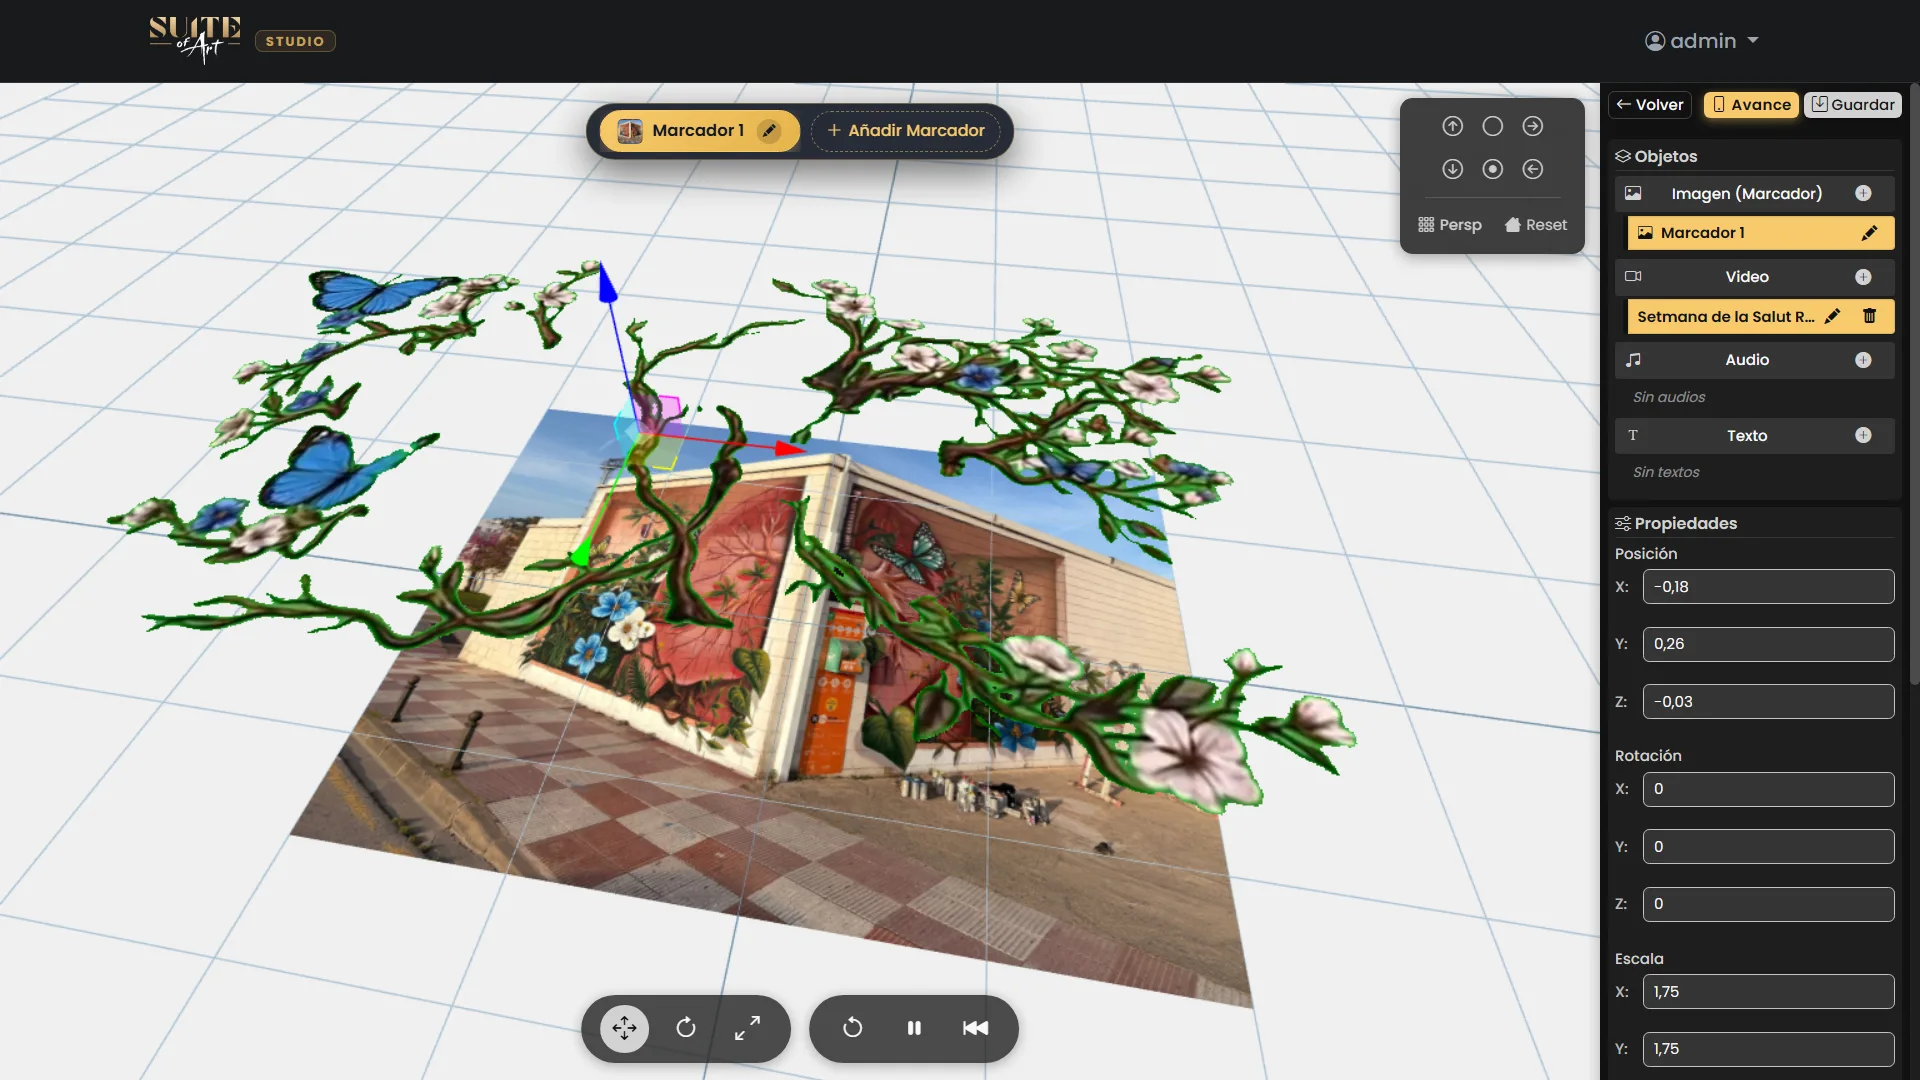
Task: Open the admin user dropdown
Action: click(1701, 41)
